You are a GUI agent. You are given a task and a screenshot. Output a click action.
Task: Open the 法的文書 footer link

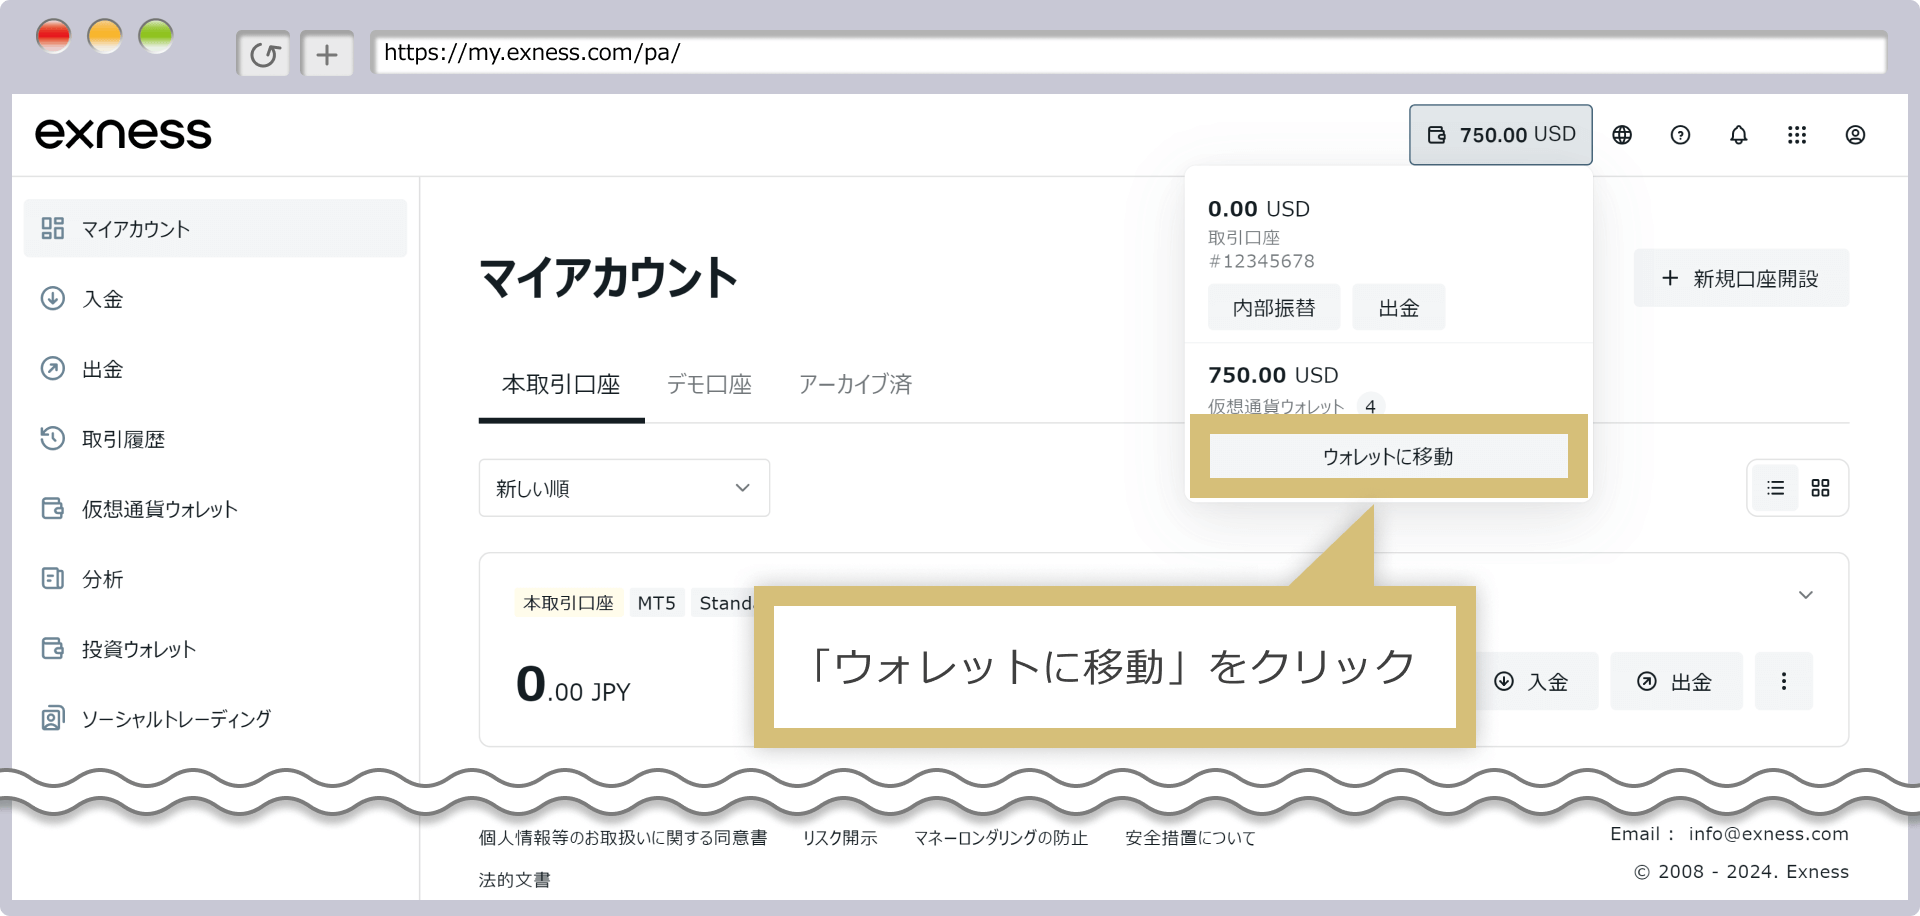click(x=514, y=880)
